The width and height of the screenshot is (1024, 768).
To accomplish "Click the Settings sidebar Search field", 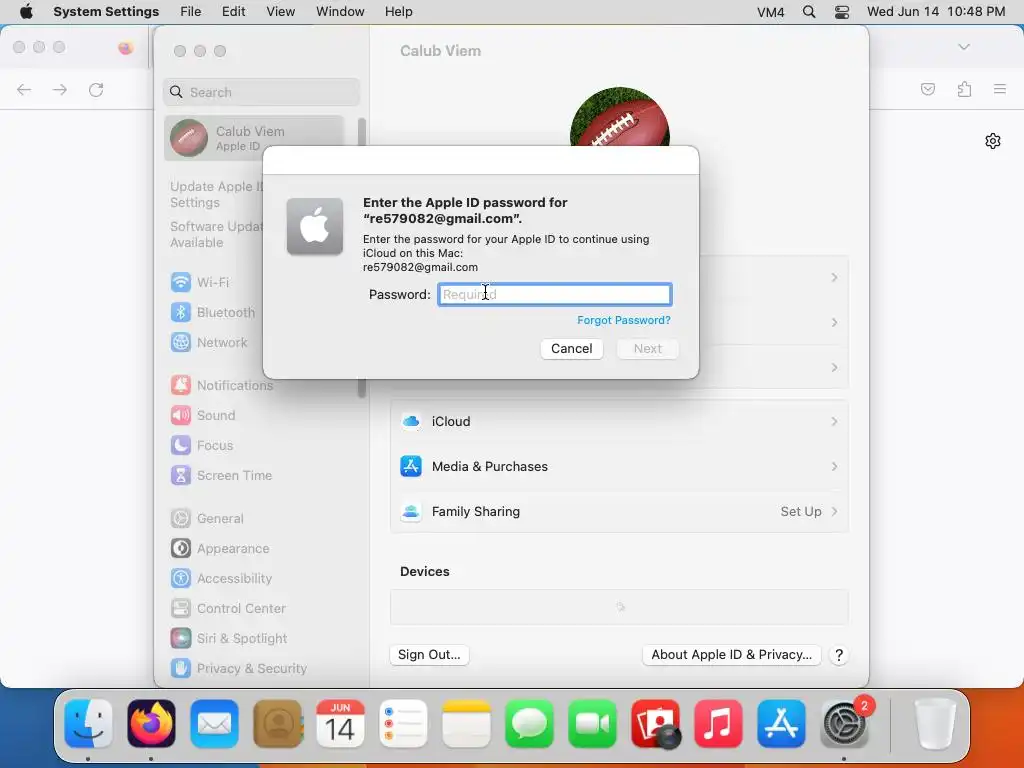I will [x=261, y=92].
